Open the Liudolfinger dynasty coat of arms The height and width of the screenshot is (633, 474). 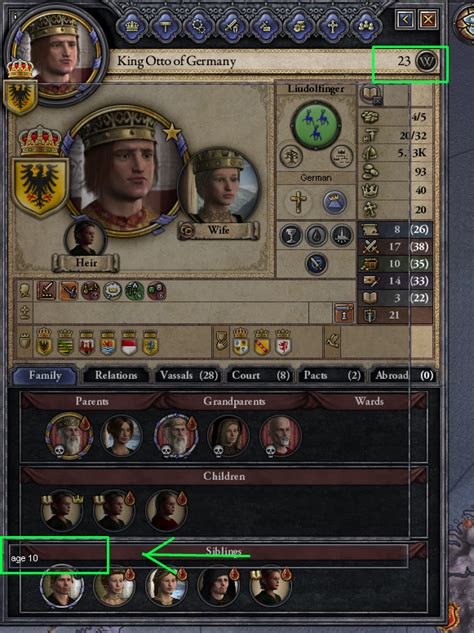[x=316, y=124]
